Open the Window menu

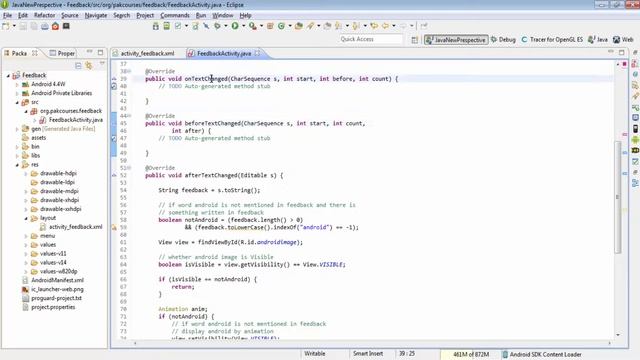[x=222, y=16]
